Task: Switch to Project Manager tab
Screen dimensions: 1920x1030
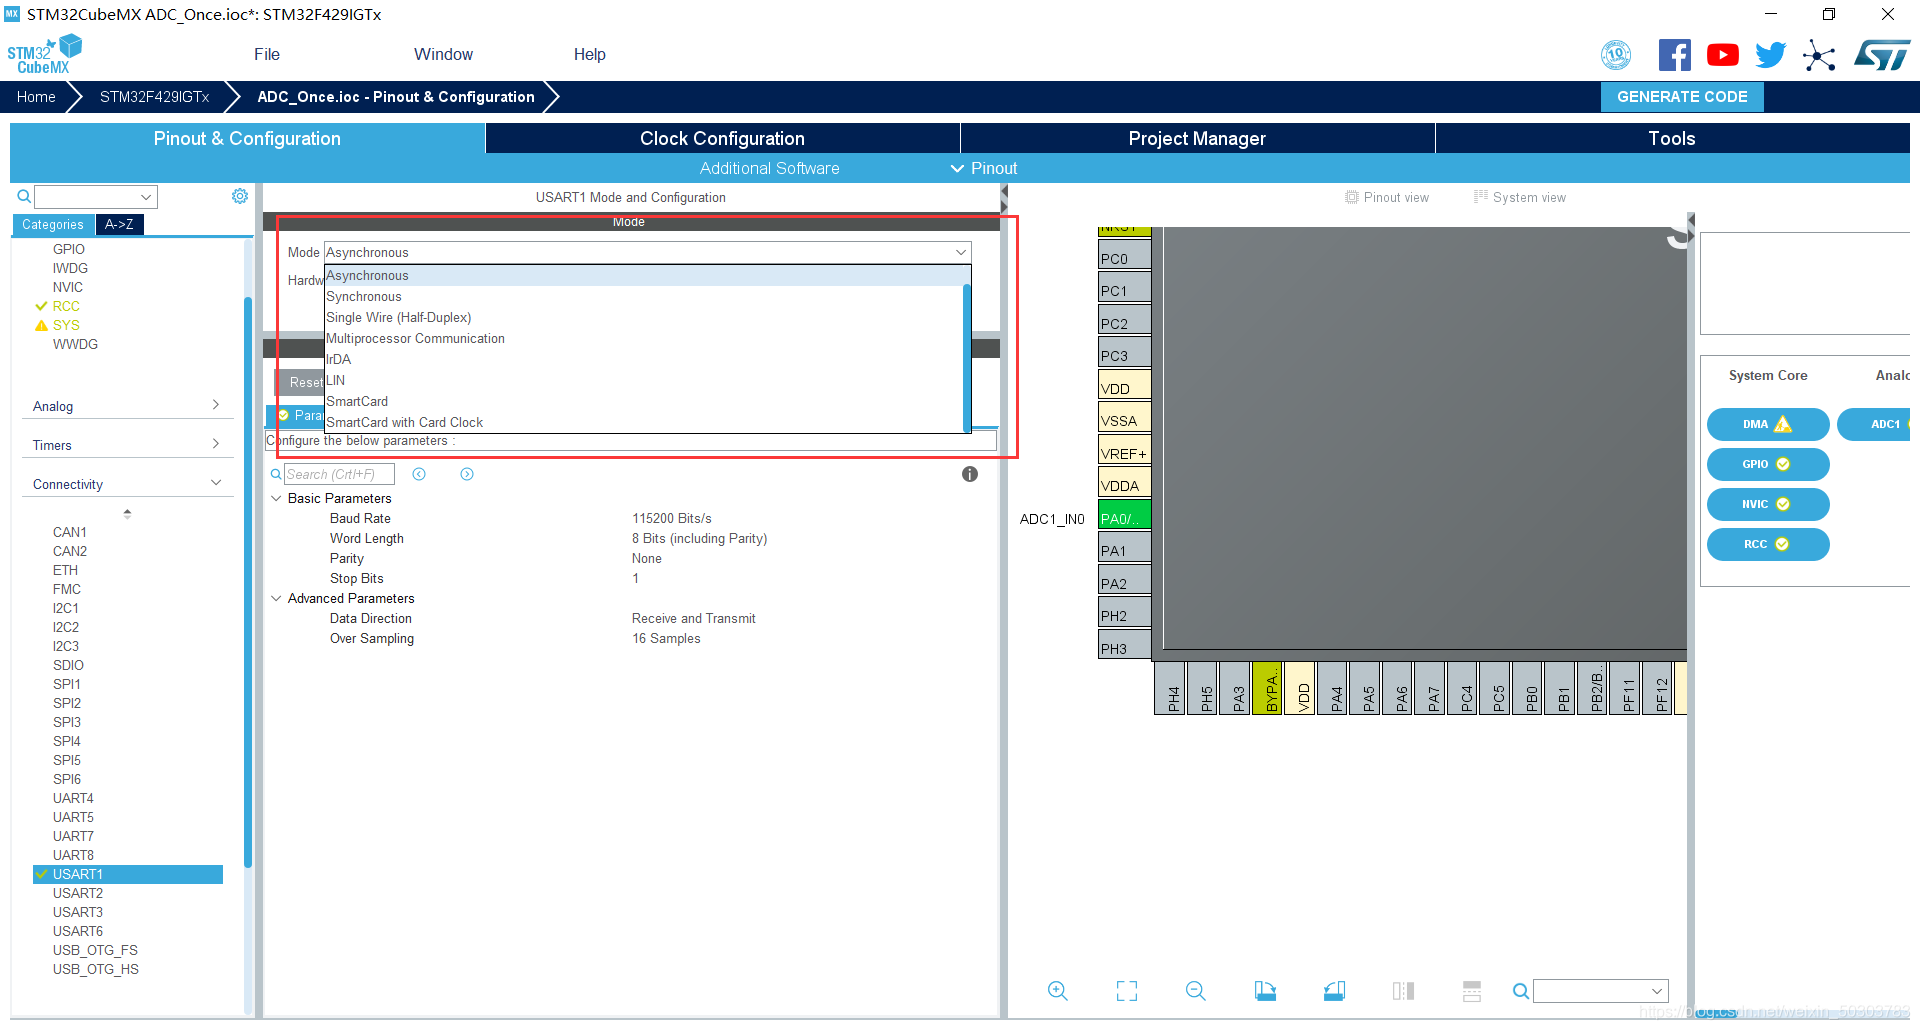Action: 1197,138
